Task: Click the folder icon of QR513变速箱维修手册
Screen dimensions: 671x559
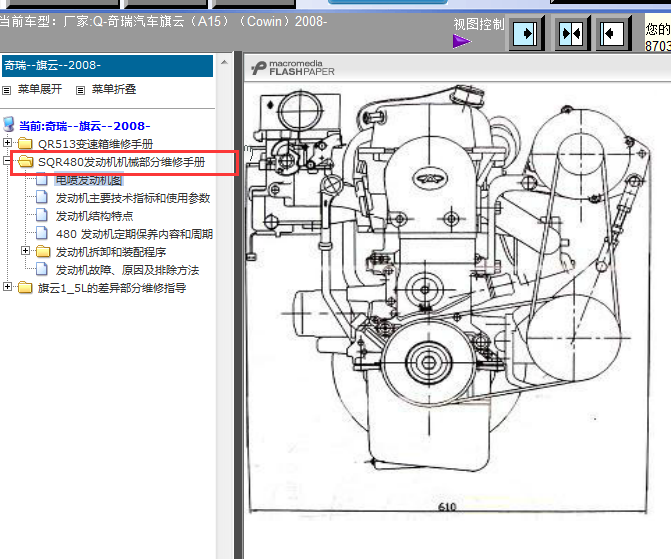Action: coord(25,143)
